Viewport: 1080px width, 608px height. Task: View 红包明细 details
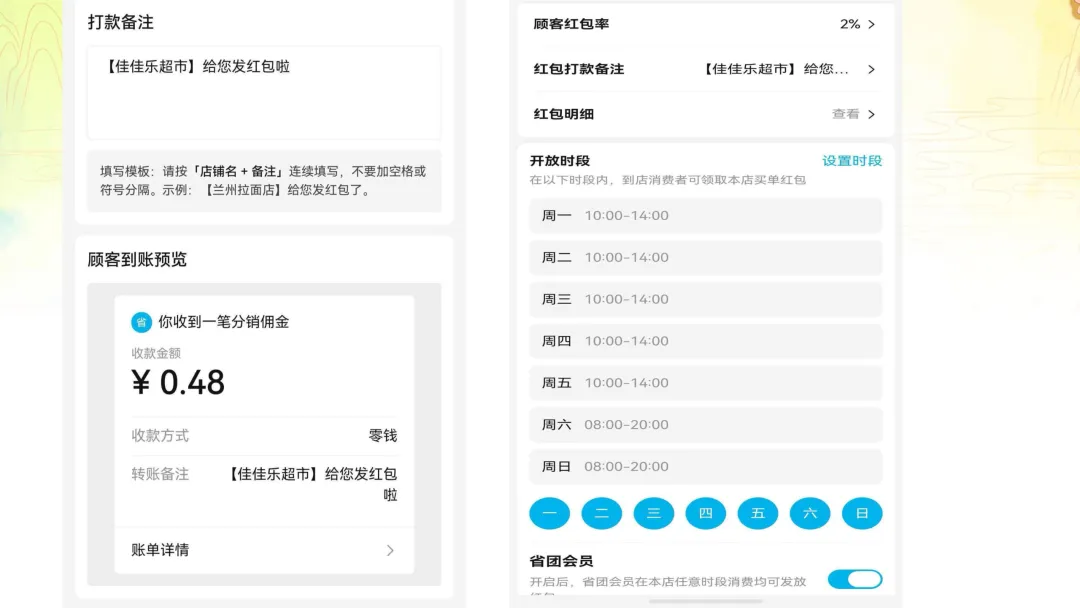[x=705, y=114]
